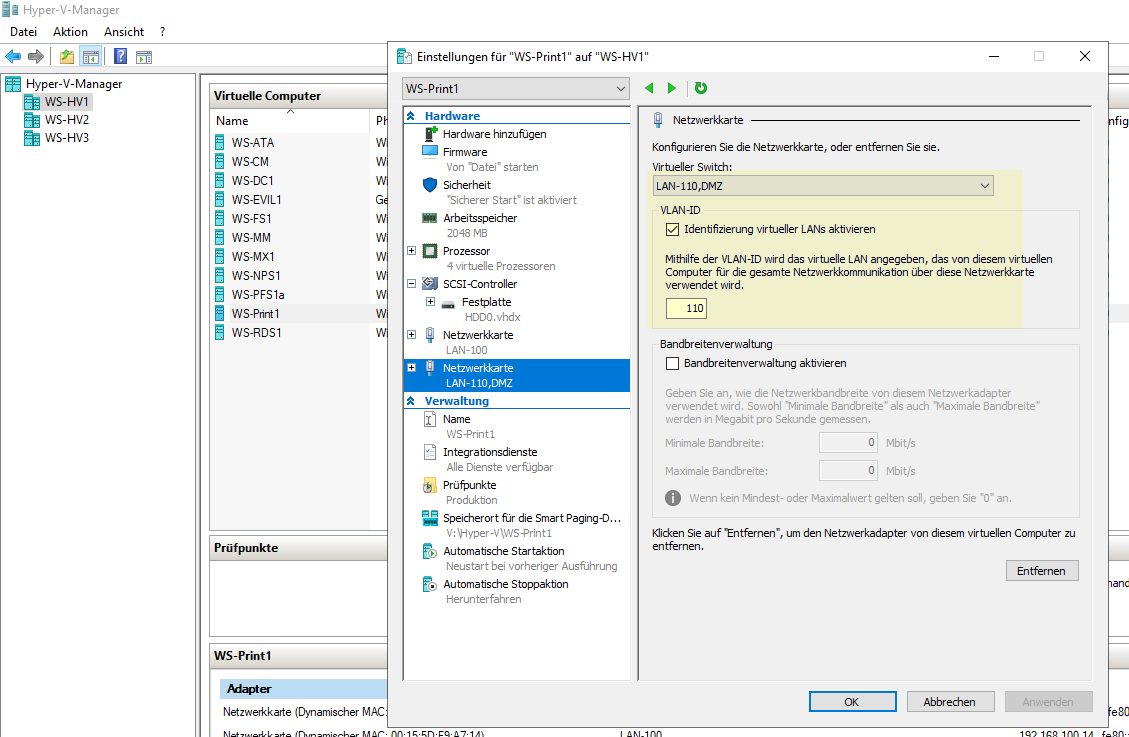
Task: Select the Netzwerkkarte LAN-100 adapter icon
Action: pos(430,335)
